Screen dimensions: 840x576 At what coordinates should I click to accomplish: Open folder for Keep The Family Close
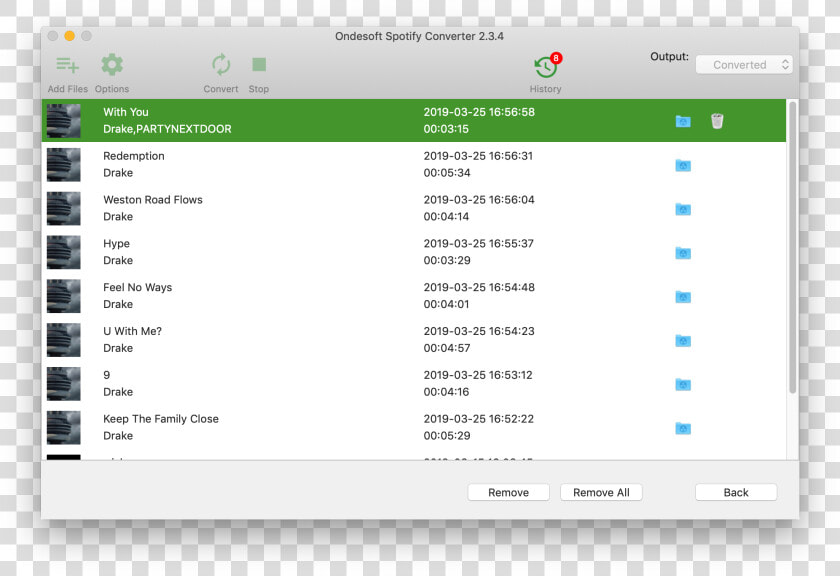click(683, 429)
